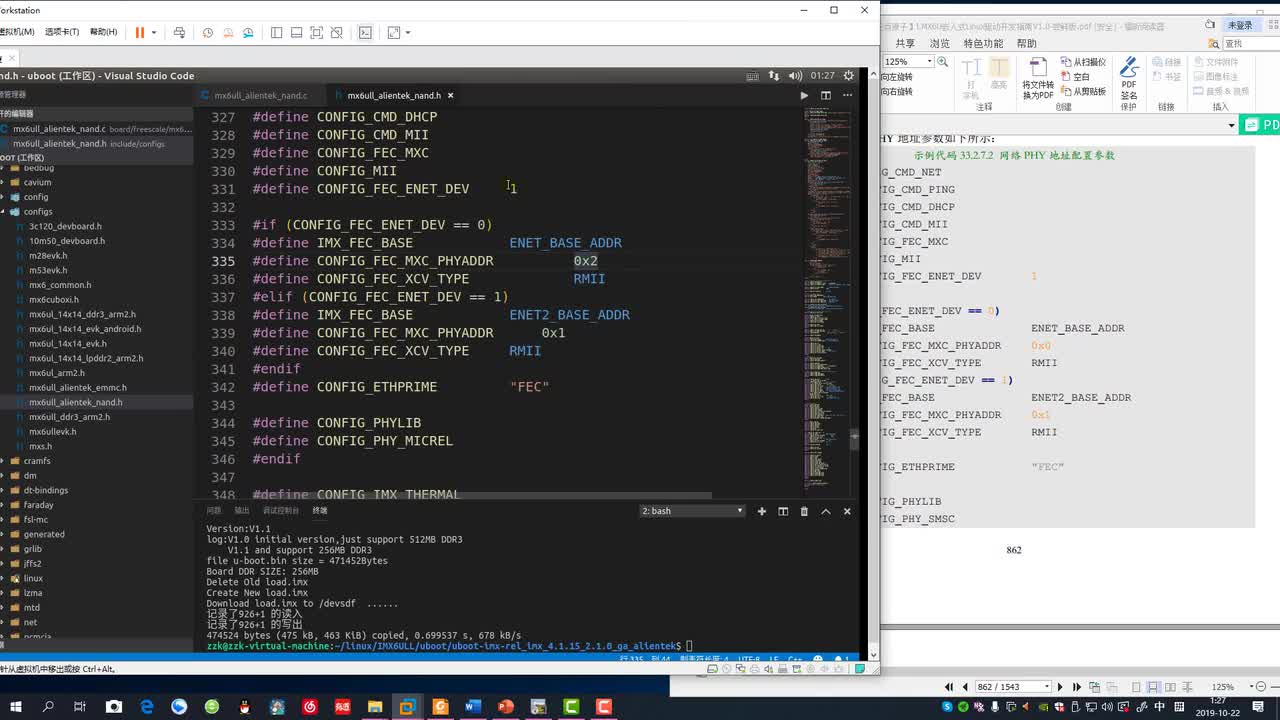Viewport: 1280px width, 720px height.
Task: Switch to the 问题 (Problems) panel tab
Action: coord(214,510)
